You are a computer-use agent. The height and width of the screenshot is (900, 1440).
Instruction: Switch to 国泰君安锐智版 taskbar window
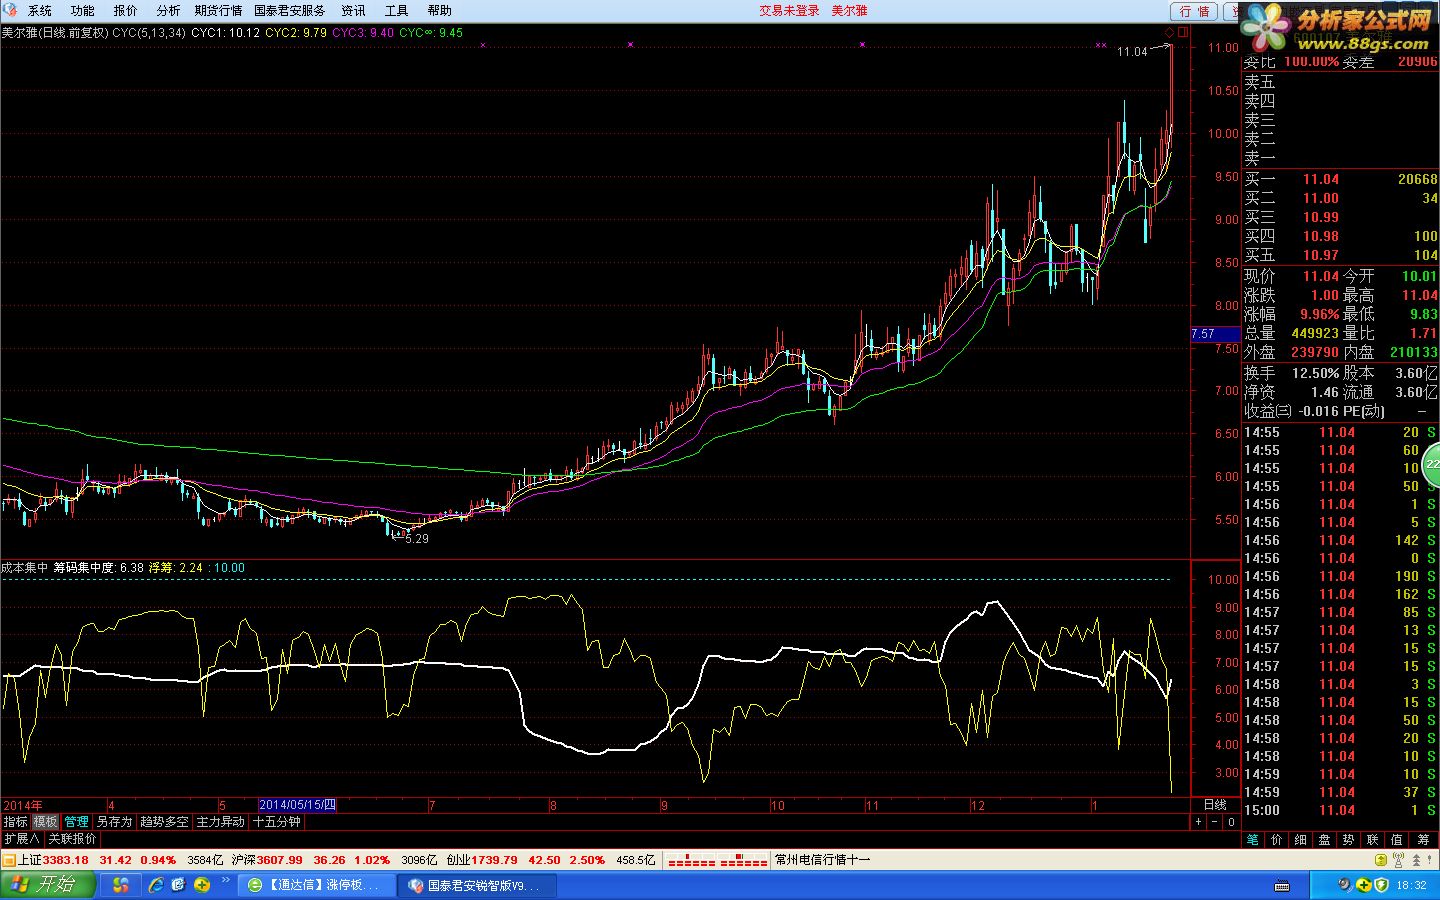coord(477,885)
